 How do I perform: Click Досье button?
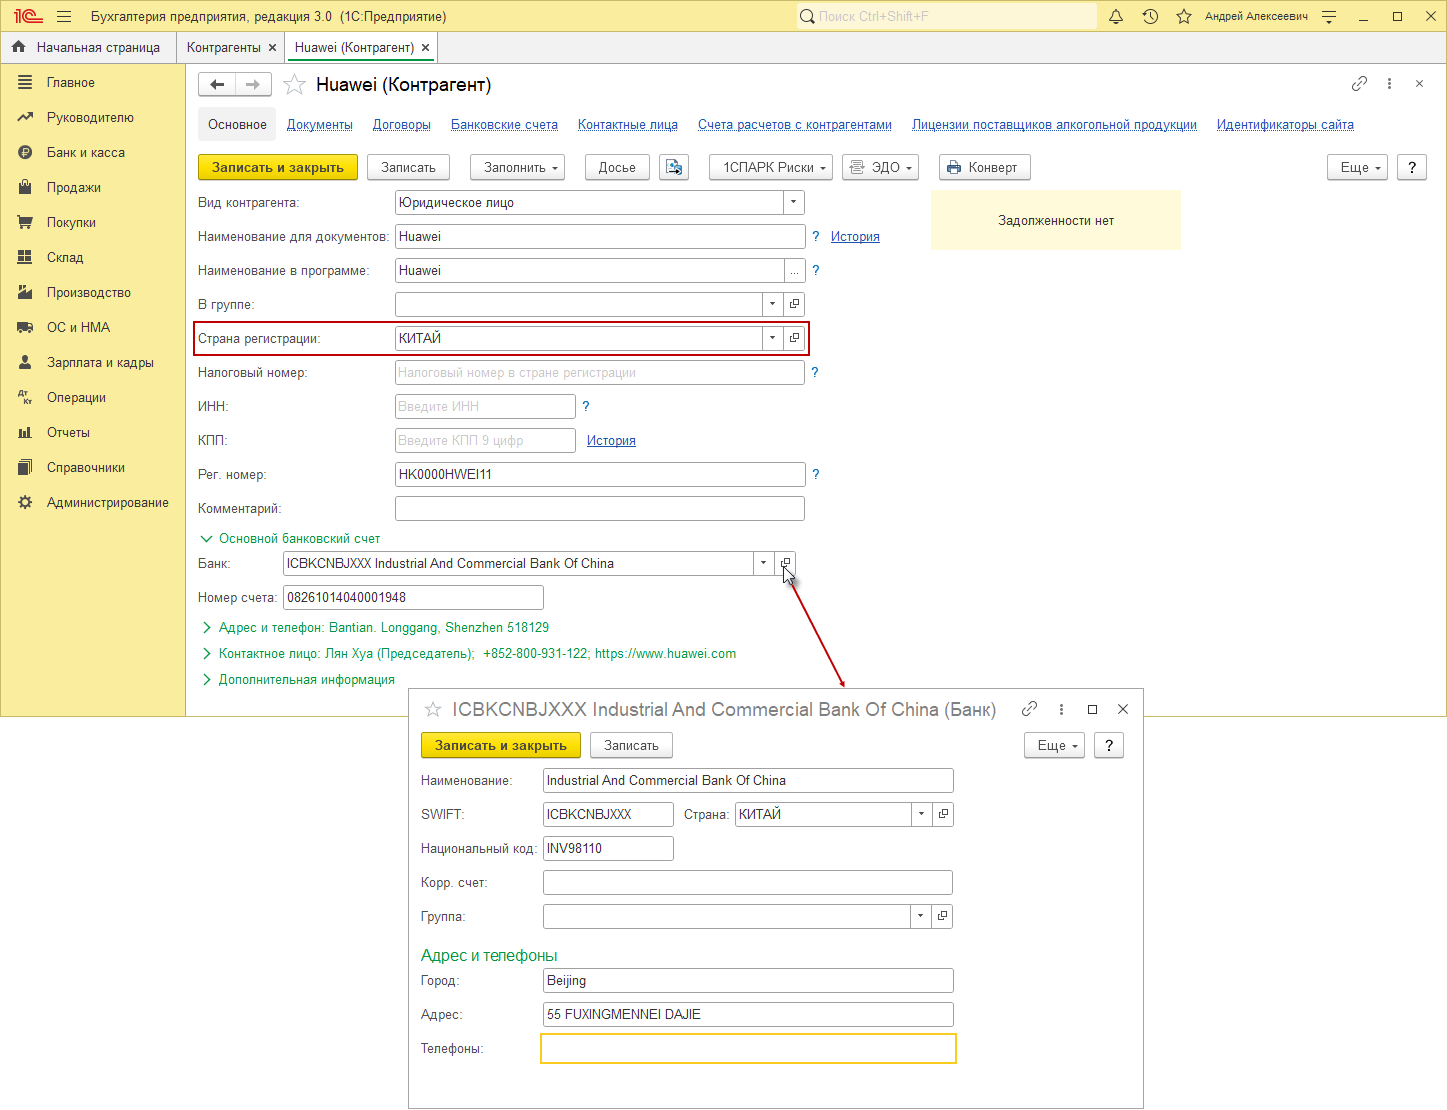[617, 167]
